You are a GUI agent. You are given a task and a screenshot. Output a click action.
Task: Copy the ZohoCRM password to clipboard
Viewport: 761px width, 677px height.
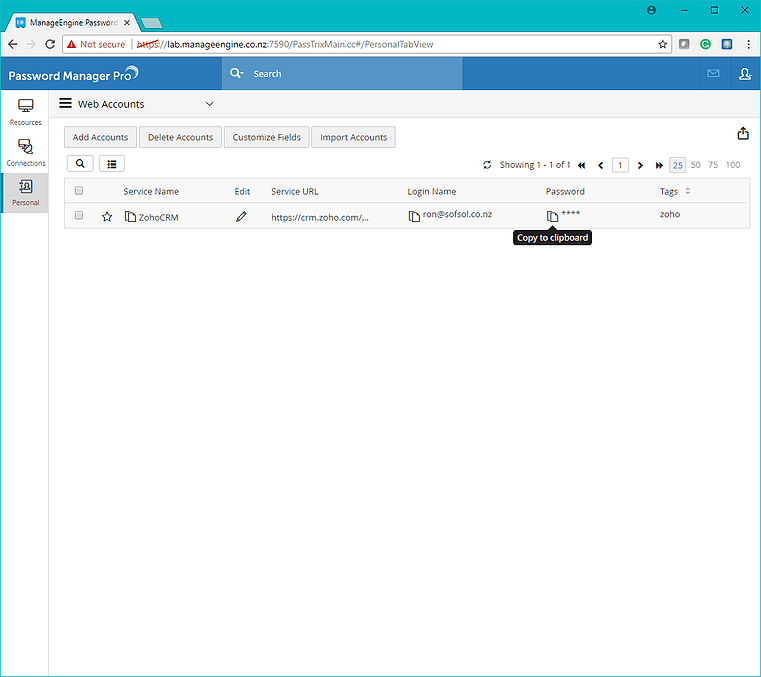552,216
